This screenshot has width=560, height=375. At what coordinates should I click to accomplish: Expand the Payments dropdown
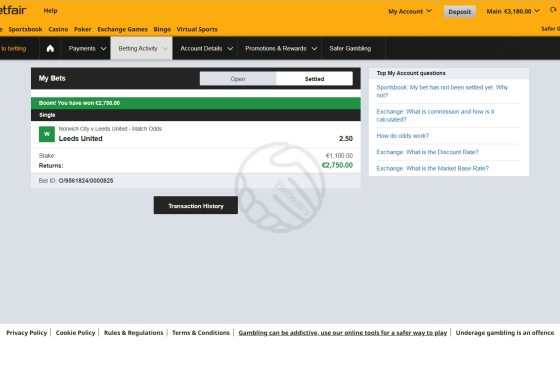point(87,48)
